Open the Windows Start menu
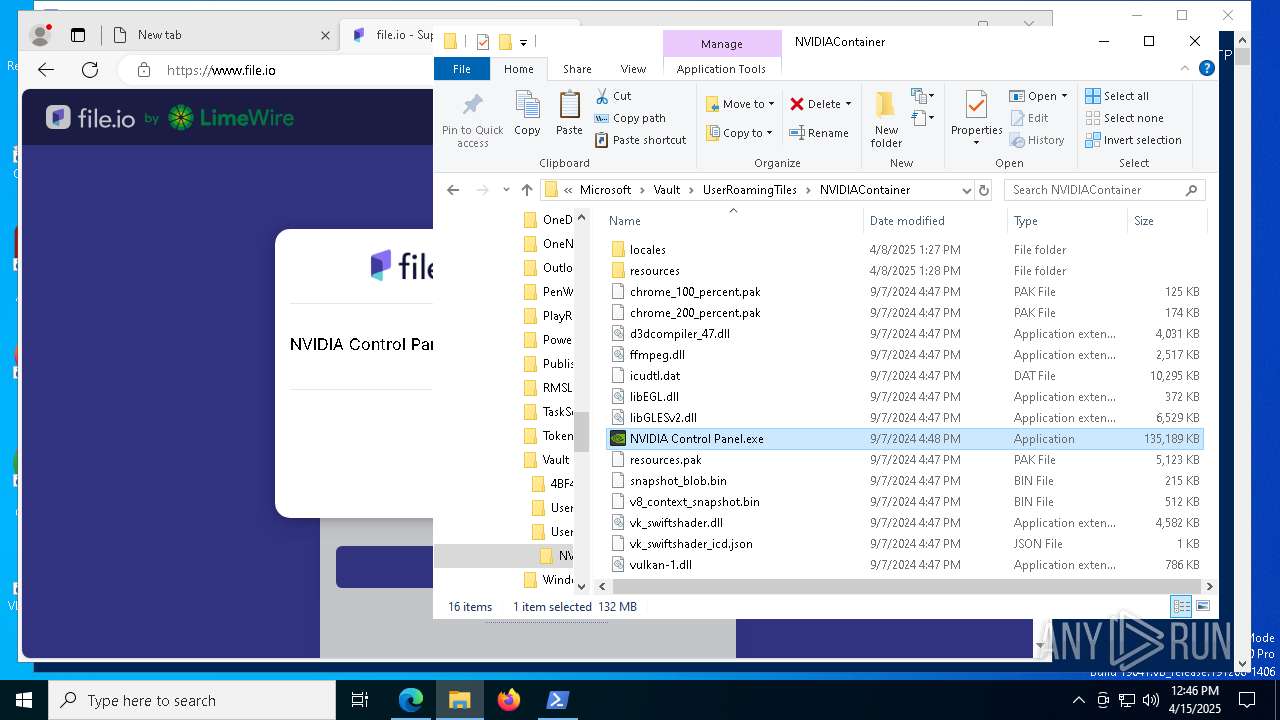Image resolution: width=1280 pixels, height=720 pixels. click(24, 700)
